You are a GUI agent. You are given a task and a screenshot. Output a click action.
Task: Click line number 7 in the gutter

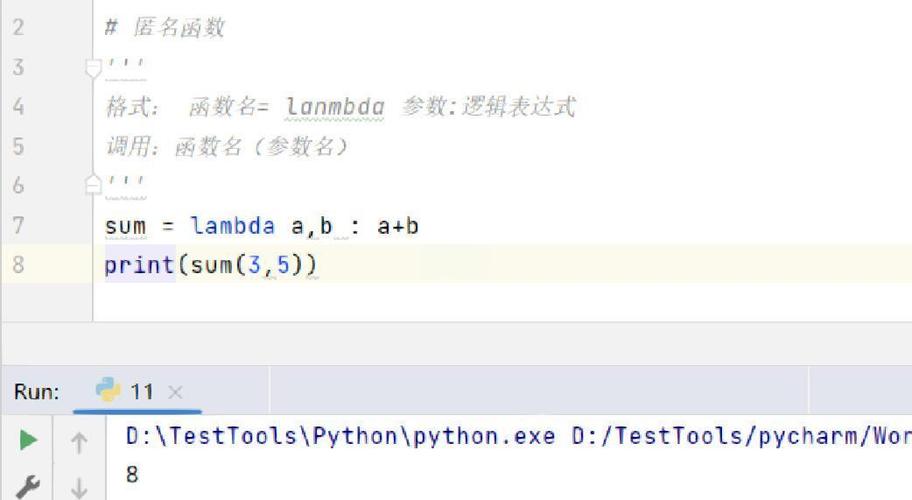18,226
